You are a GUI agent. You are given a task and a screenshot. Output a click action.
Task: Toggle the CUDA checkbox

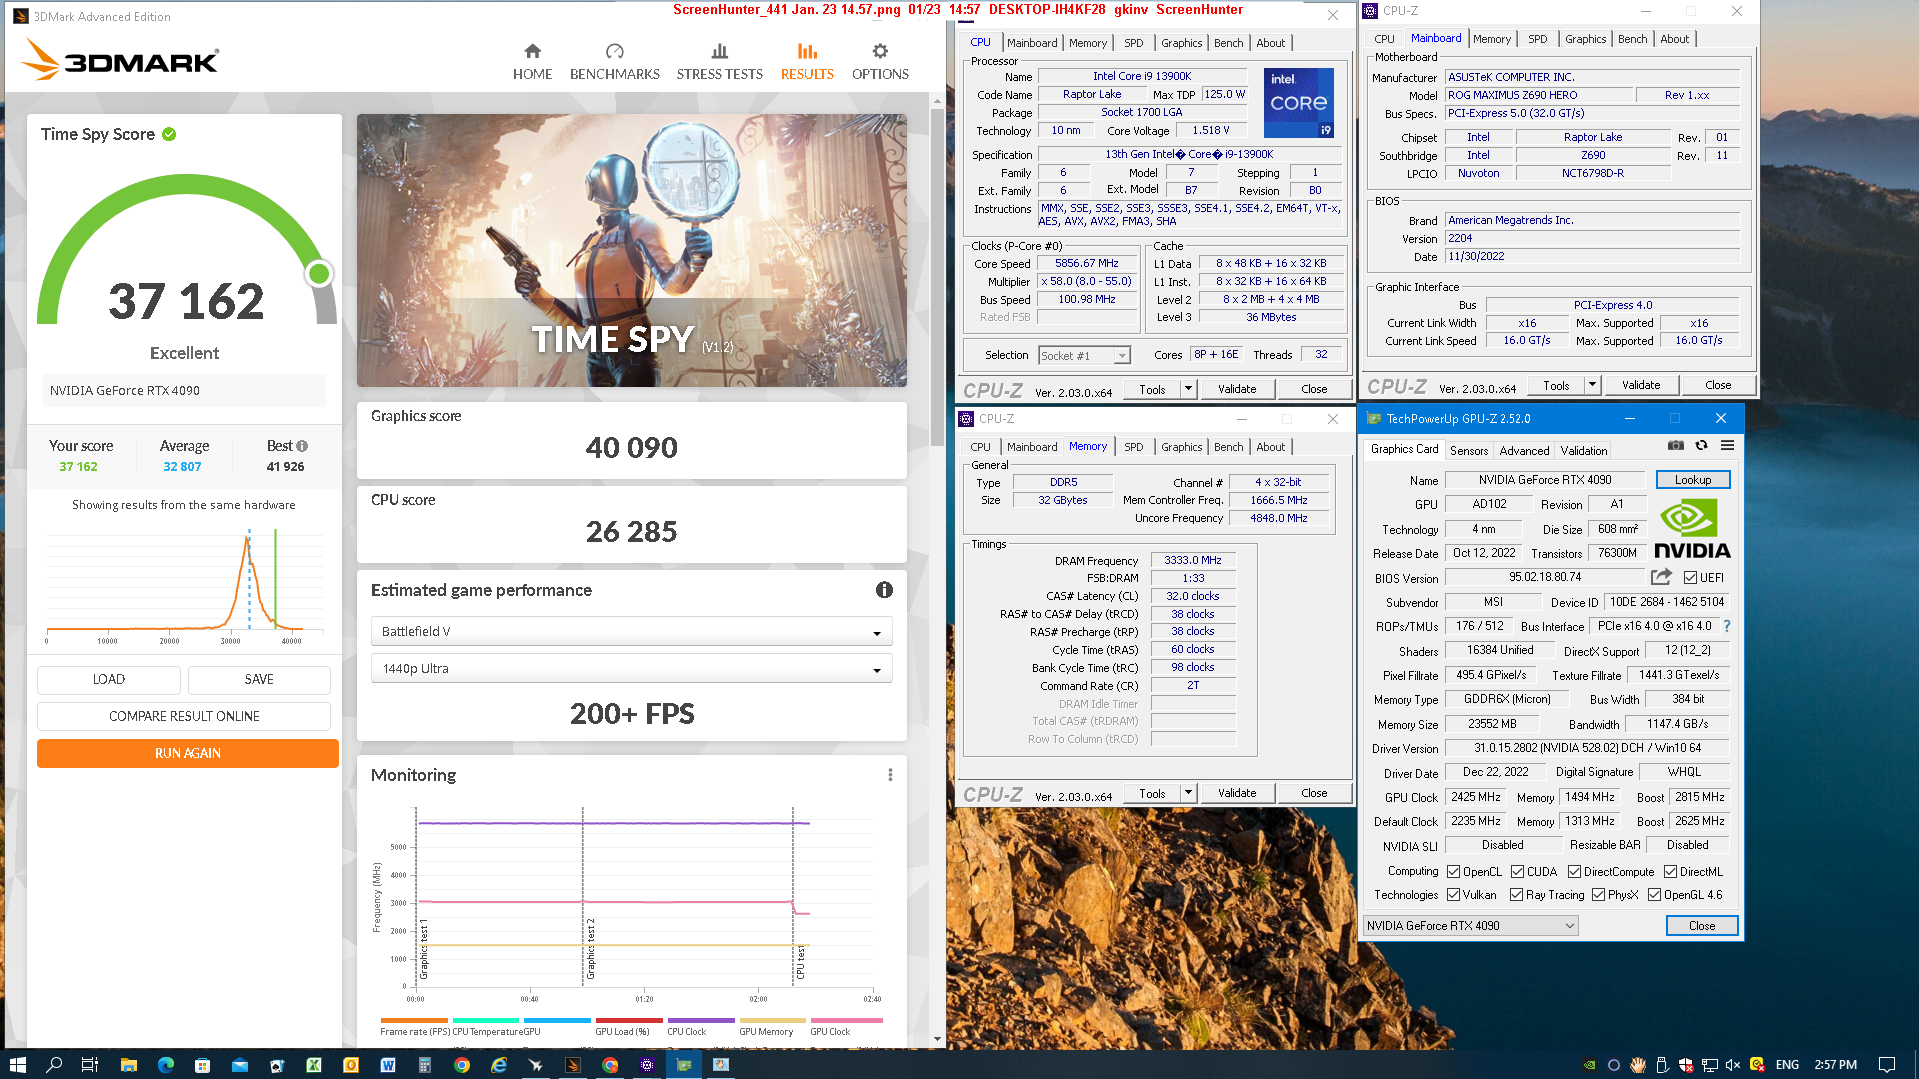coord(1517,872)
